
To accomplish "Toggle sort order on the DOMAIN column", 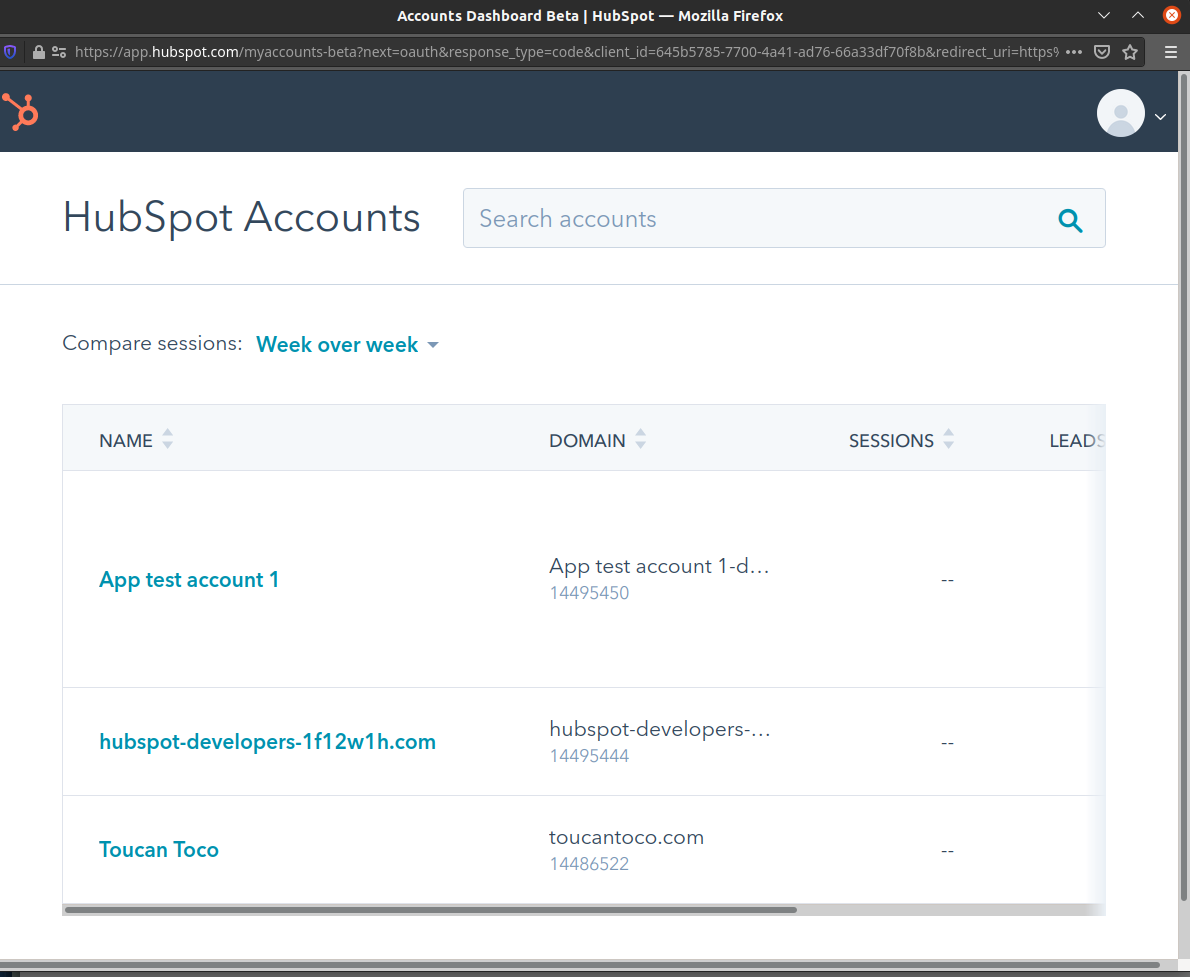I will coord(640,439).
